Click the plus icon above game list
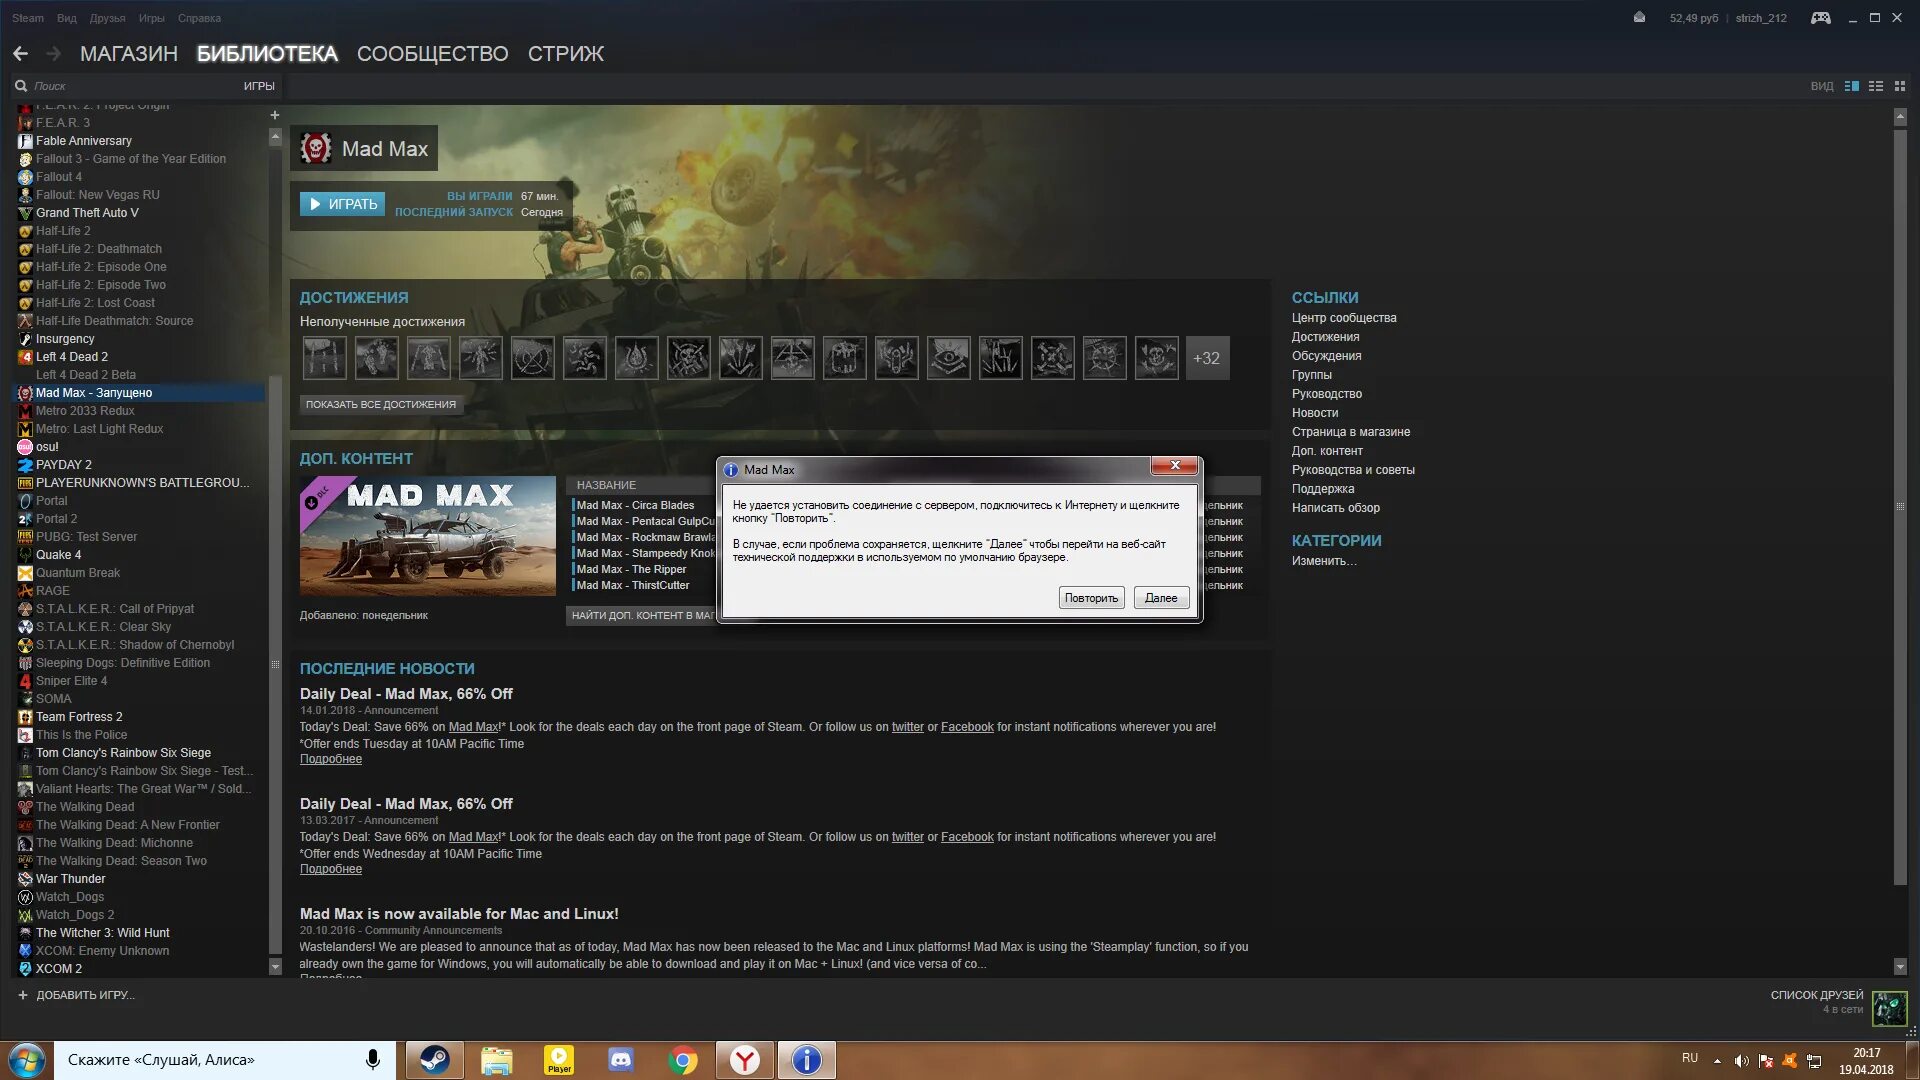The image size is (1920, 1080). 275,115
